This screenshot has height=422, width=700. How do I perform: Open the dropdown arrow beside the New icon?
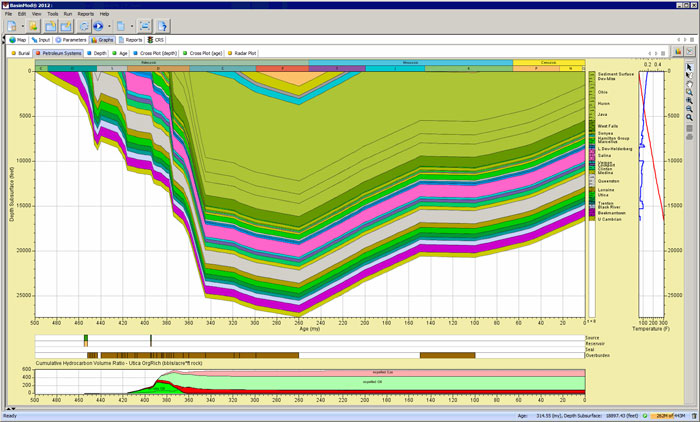[22, 26]
